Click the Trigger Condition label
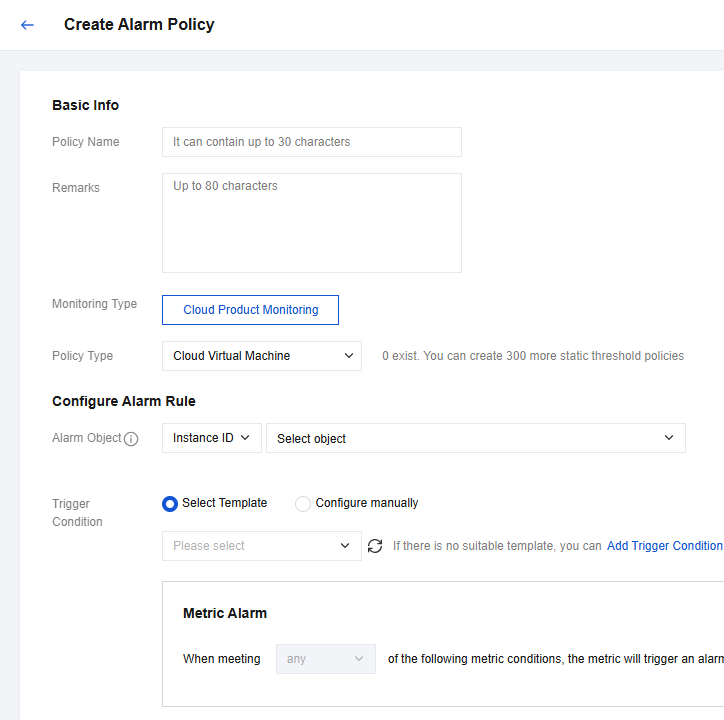724x720 pixels. coord(77,513)
